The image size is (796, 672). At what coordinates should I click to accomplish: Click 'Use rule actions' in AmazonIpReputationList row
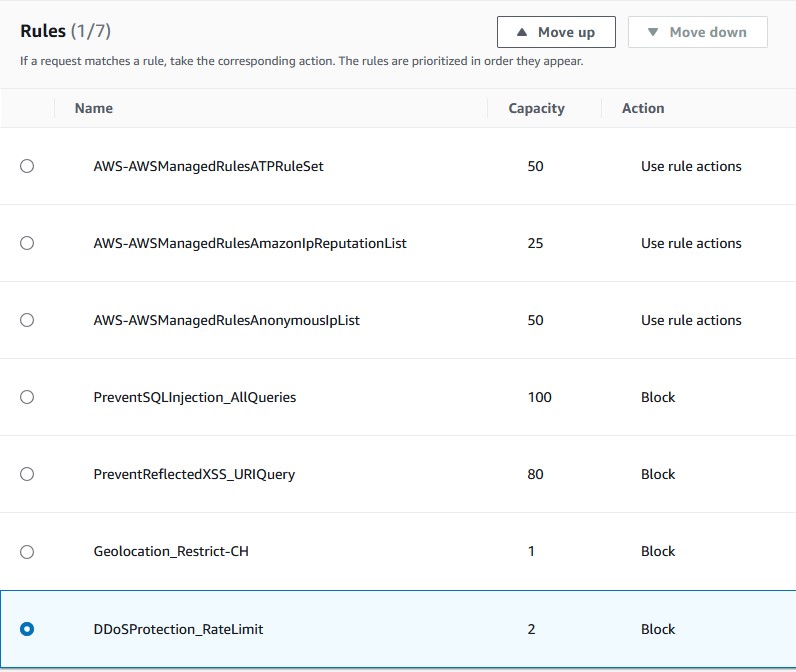pyautogui.click(x=691, y=243)
